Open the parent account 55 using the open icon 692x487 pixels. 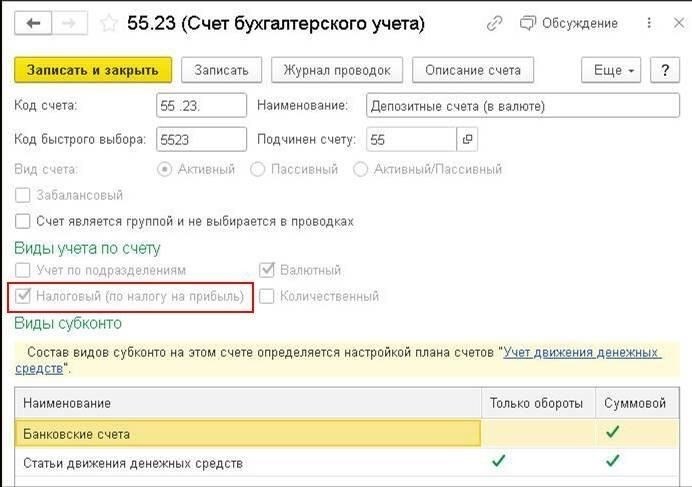tap(467, 140)
